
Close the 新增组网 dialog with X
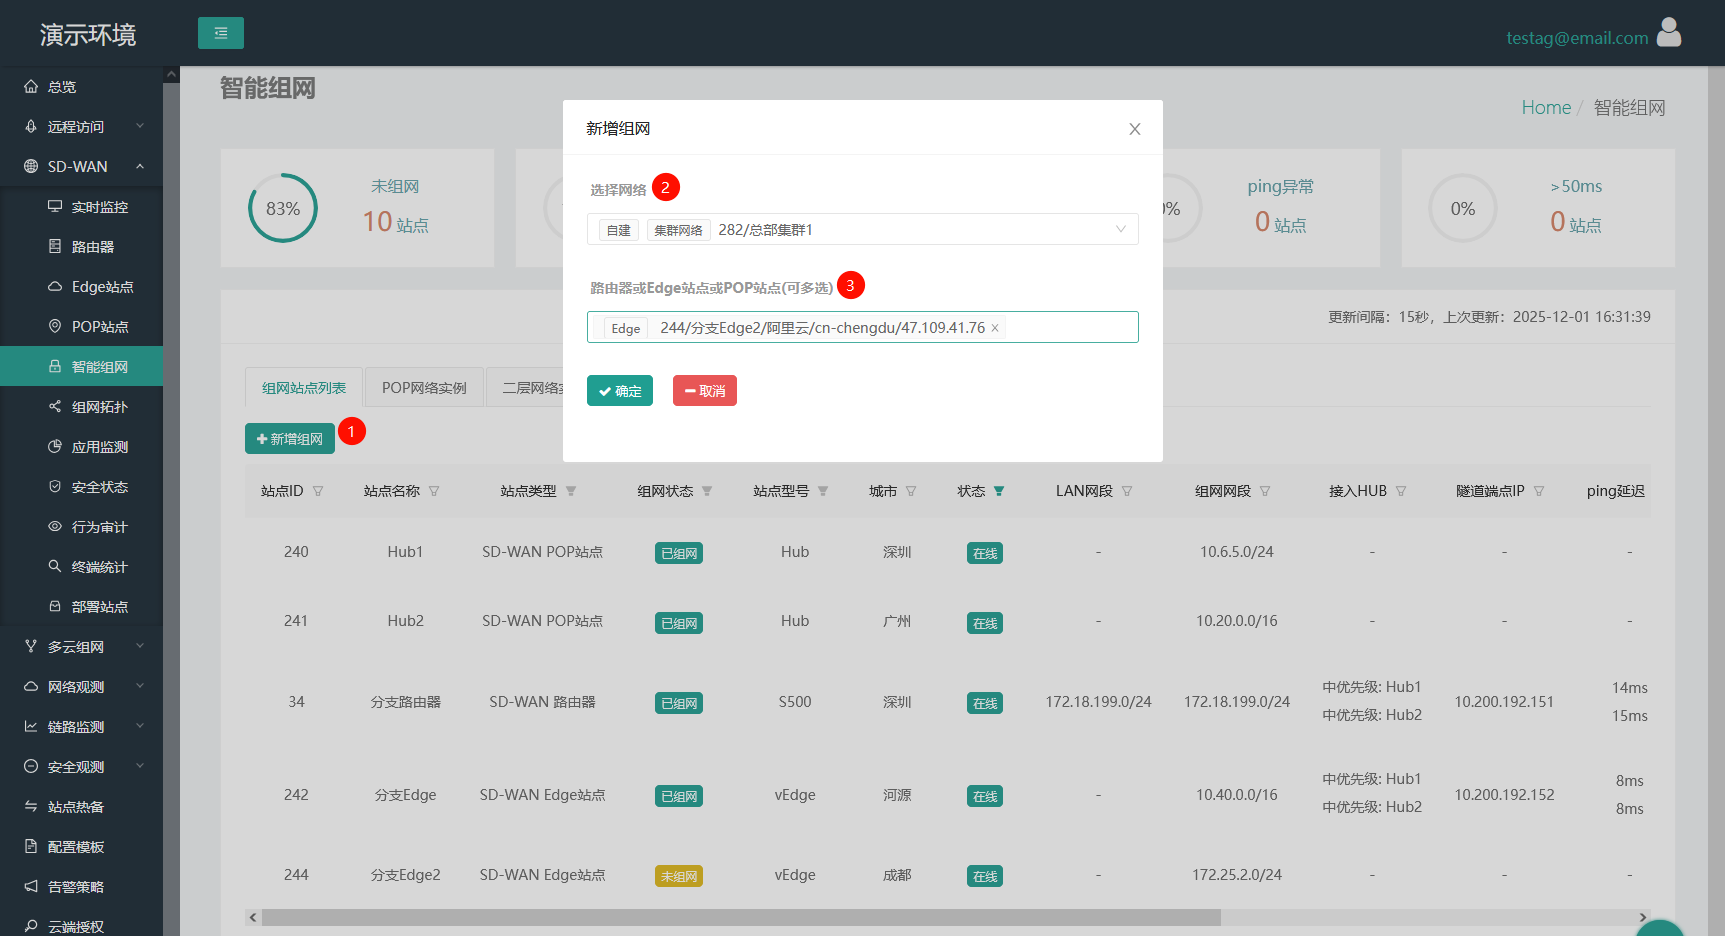pos(1135,129)
